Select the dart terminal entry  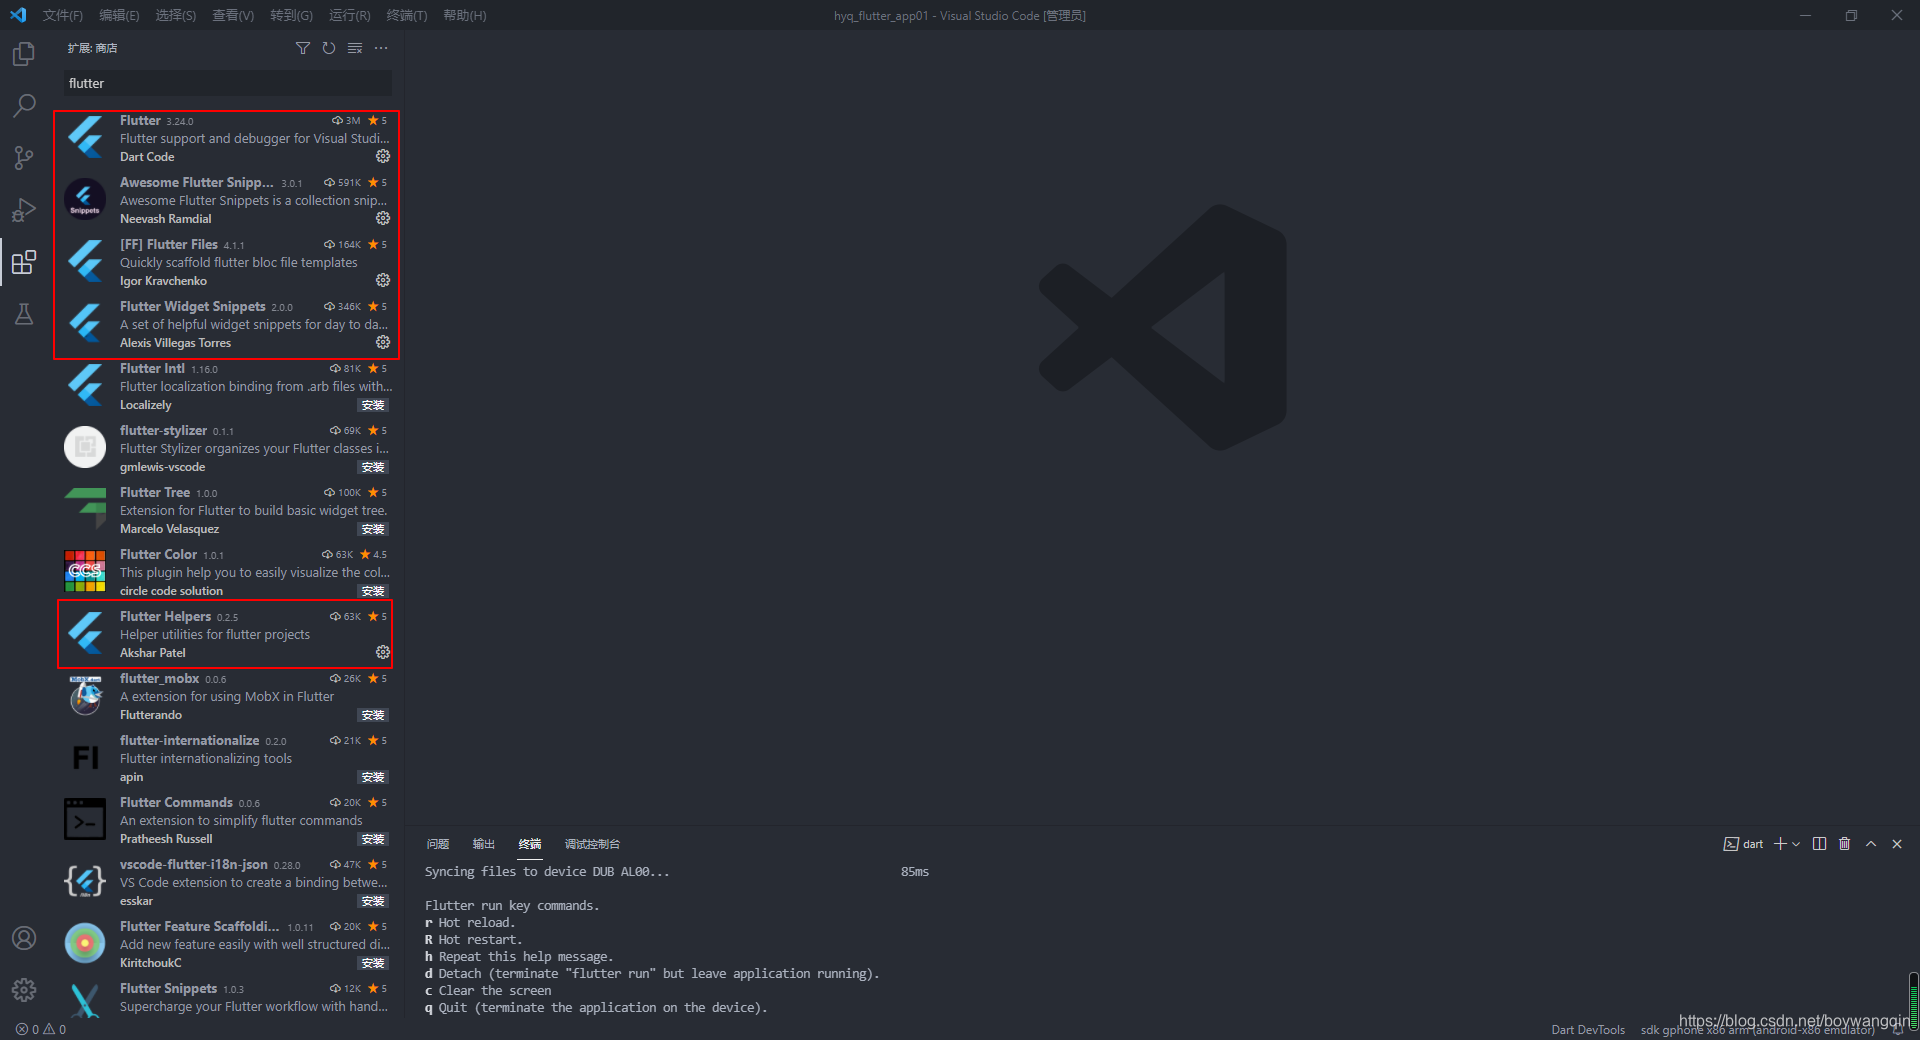1743,844
